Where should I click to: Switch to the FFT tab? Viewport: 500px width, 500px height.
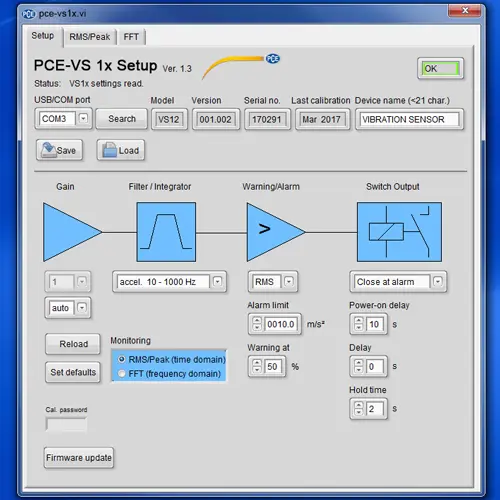pyautogui.click(x=131, y=37)
